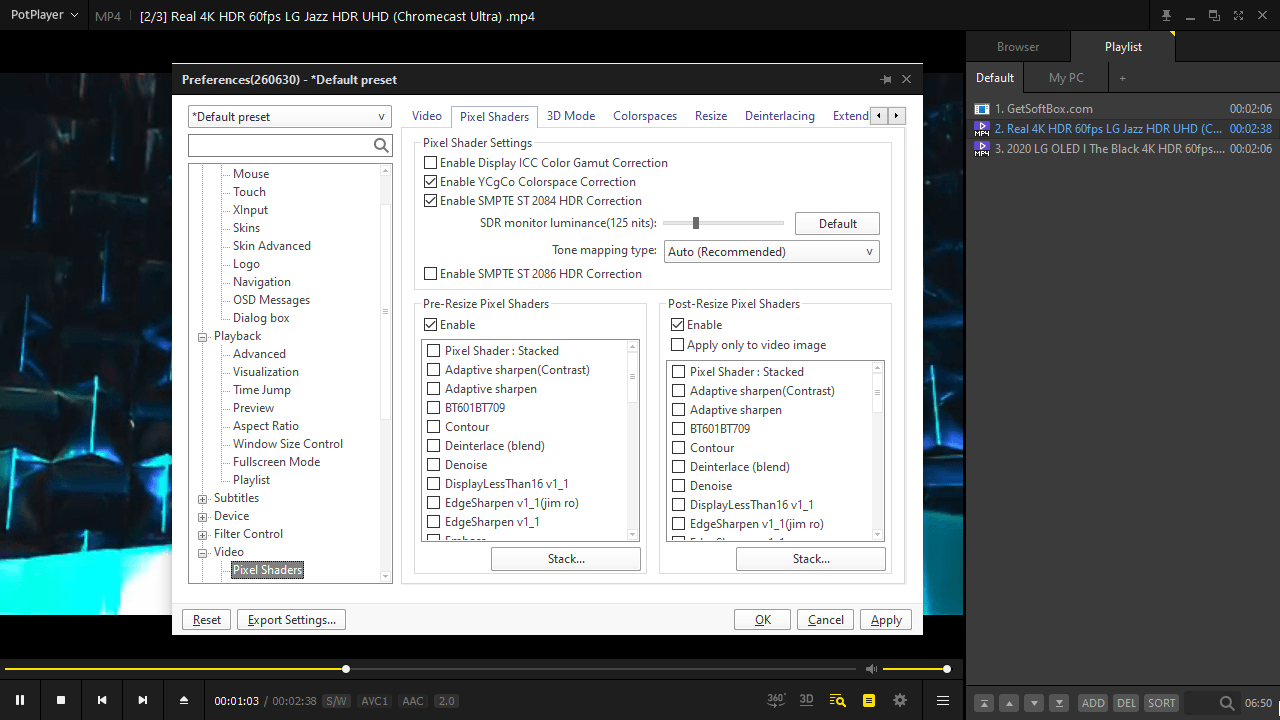Image resolution: width=1280 pixels, height=720 pixels.
Task: Move selected playlist item up one
Action: pyautogui.click(x=1009, y=703)
